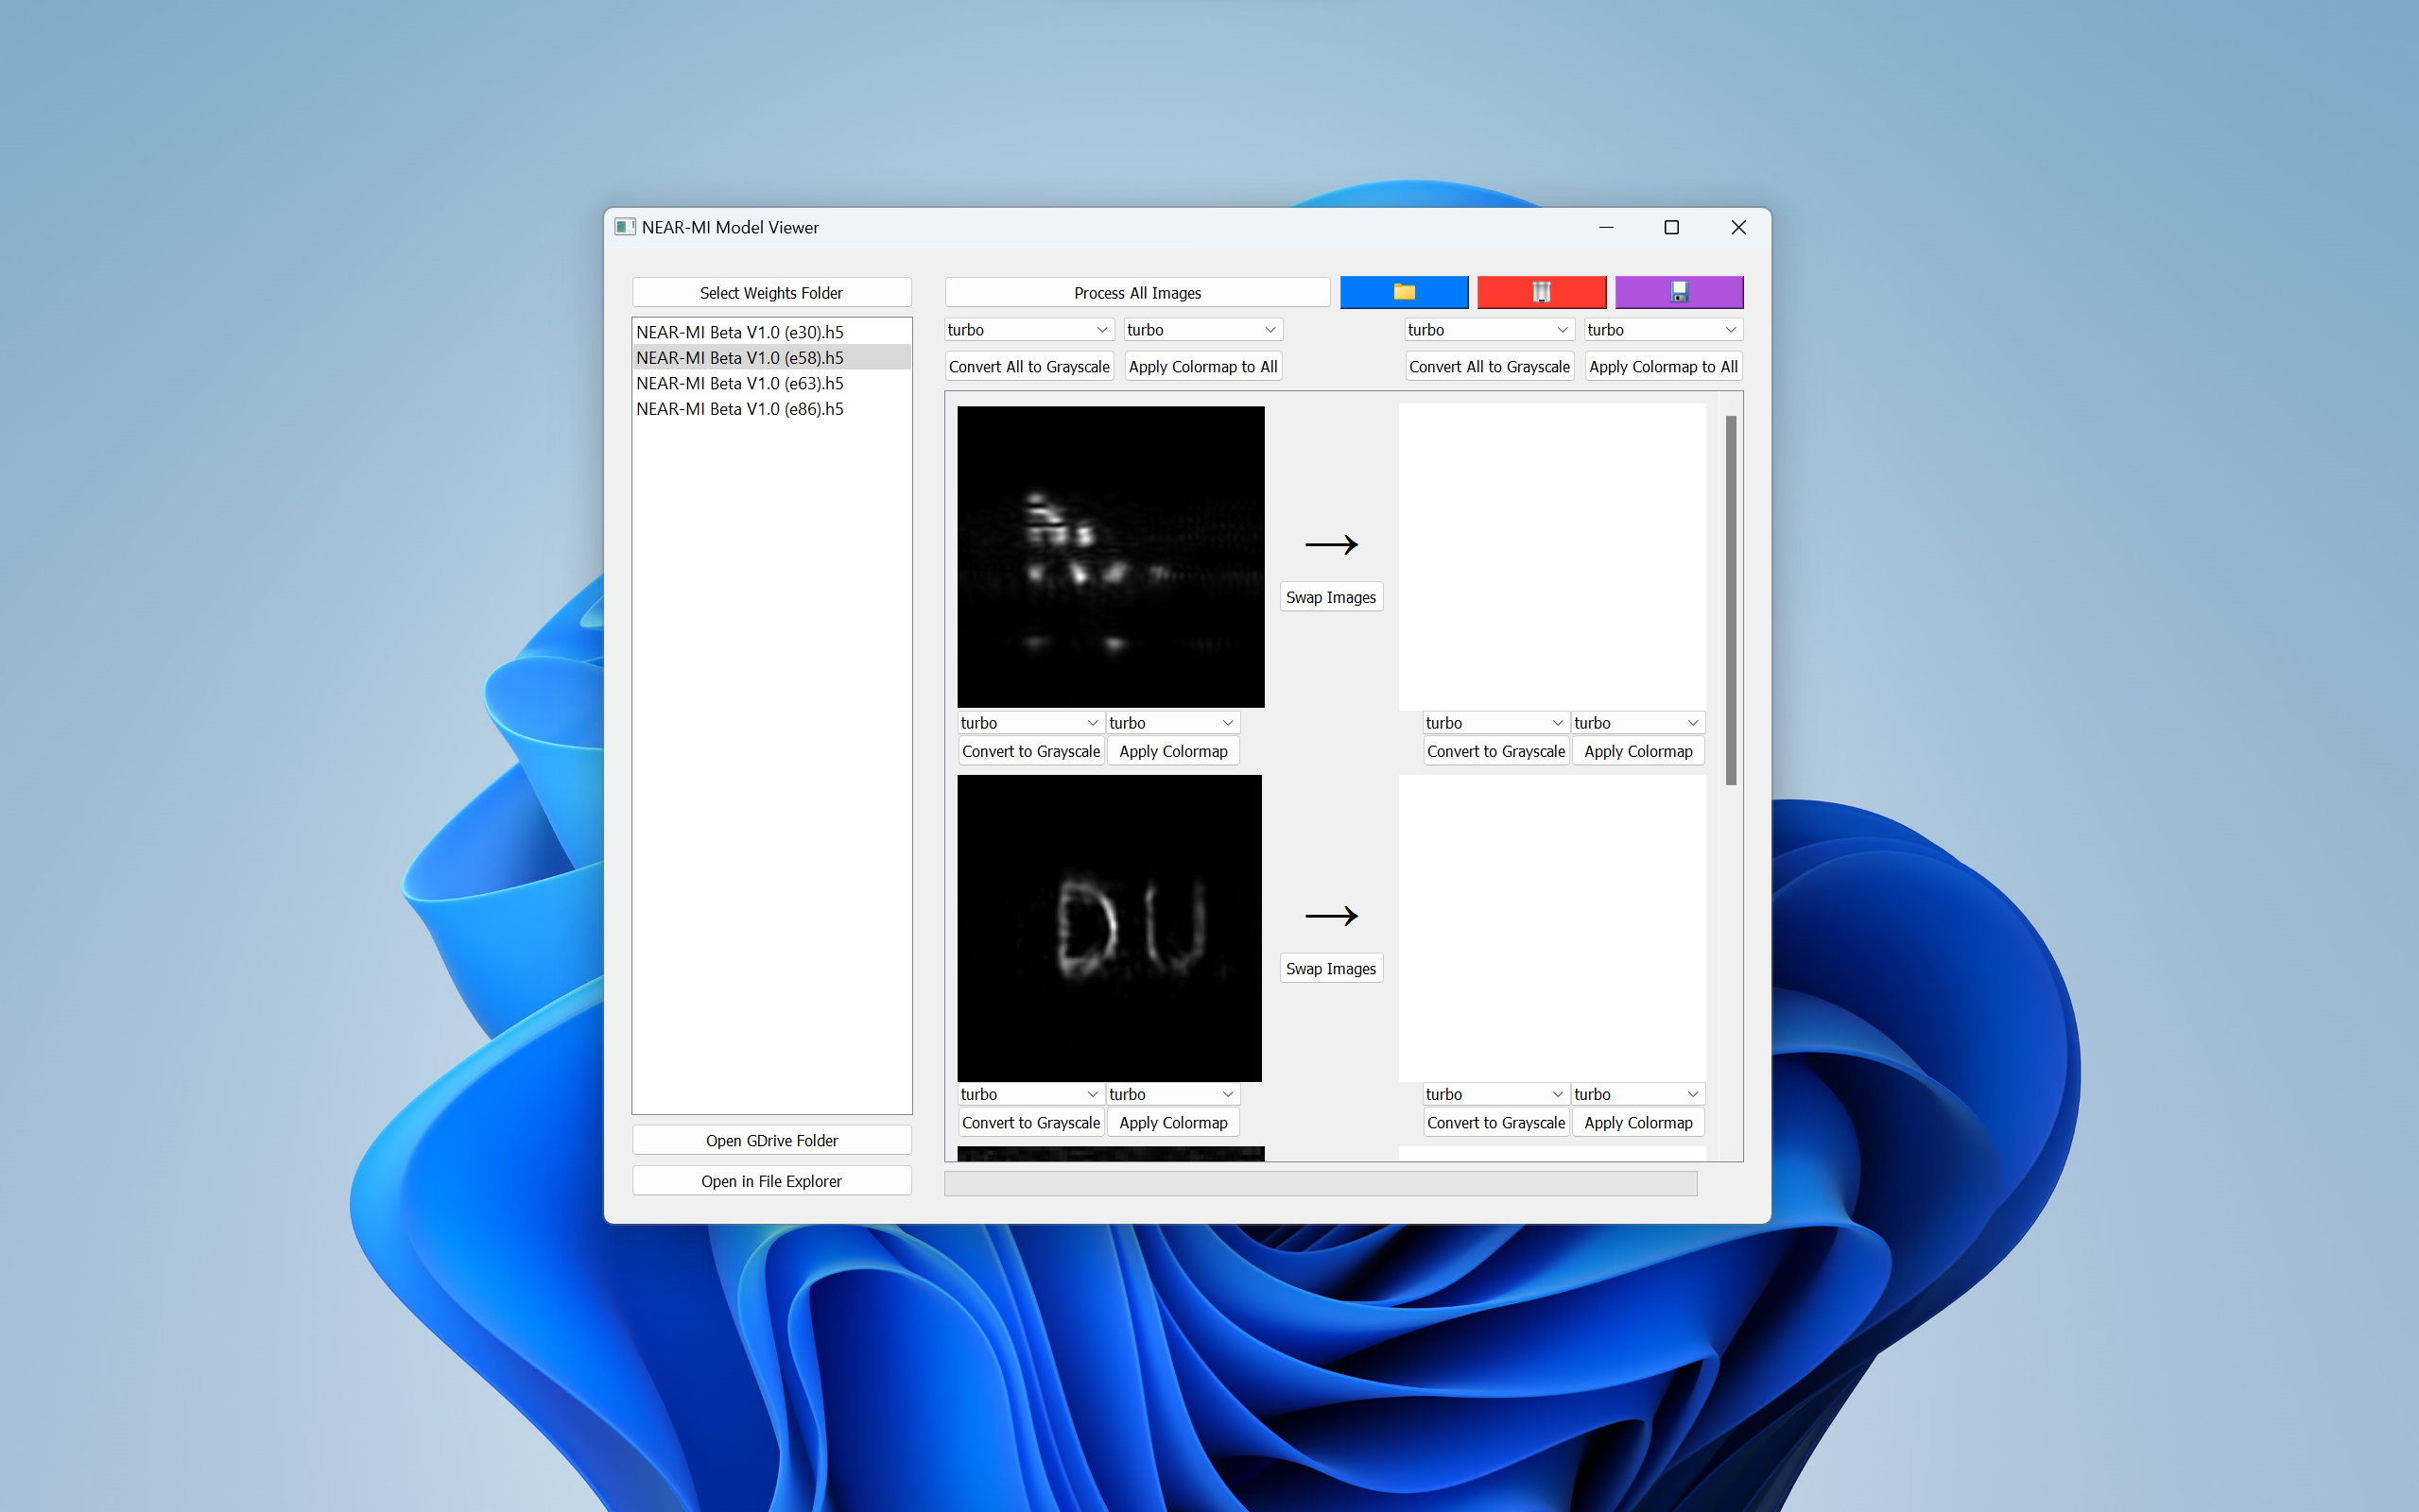Save results using the purple save icon
The height and width of the screenshot is (1512, 2419).
(1678, 292)
